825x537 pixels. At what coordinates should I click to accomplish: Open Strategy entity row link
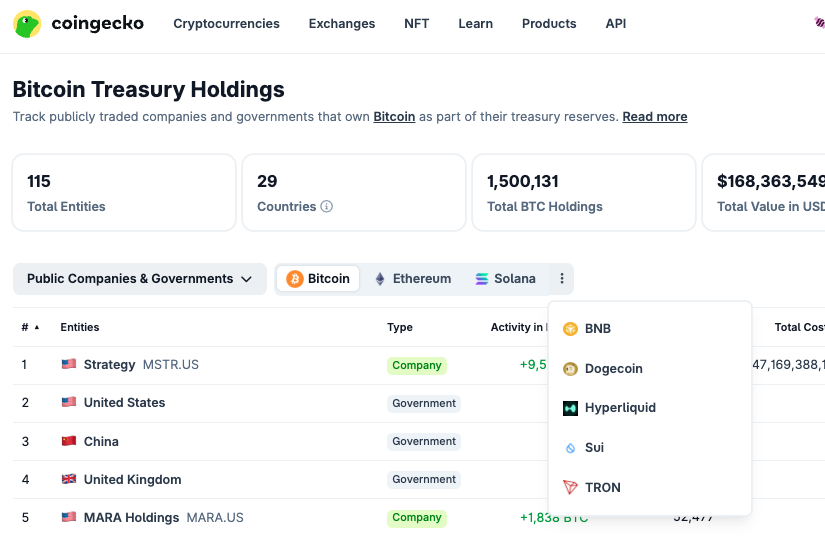tap(109, 364)
